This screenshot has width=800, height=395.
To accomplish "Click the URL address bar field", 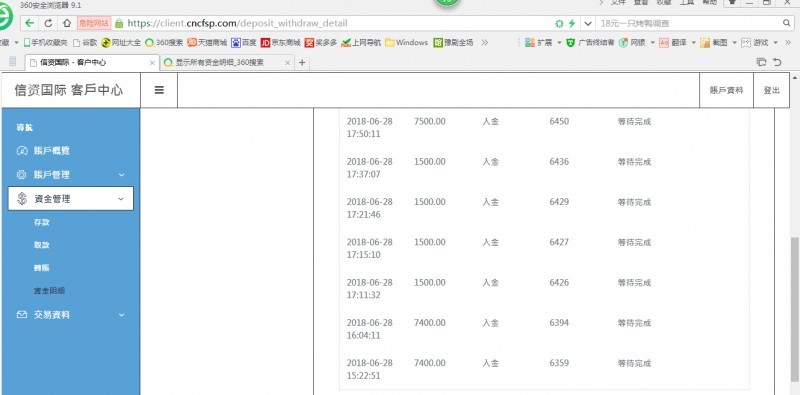I will point(337,23).
